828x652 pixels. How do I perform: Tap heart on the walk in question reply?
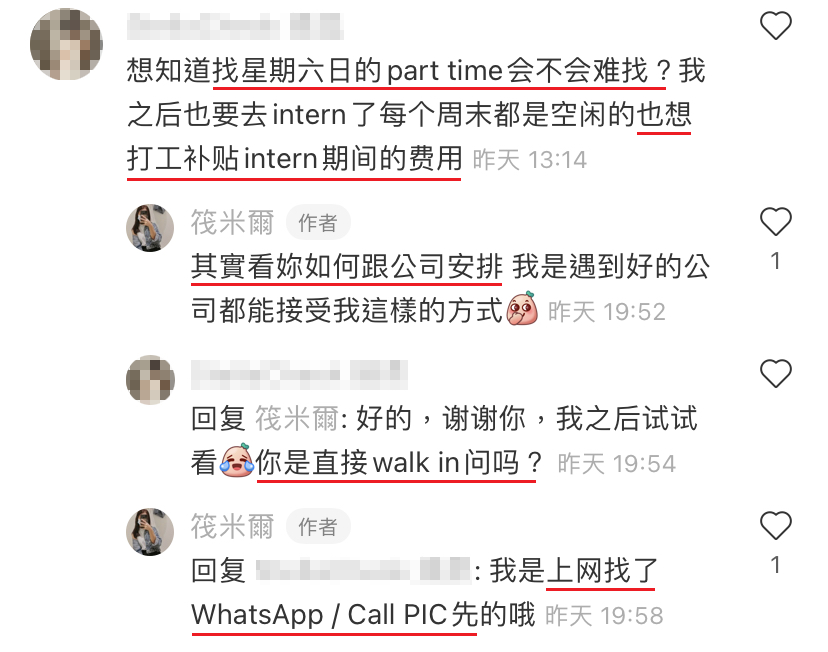point(775,373)
